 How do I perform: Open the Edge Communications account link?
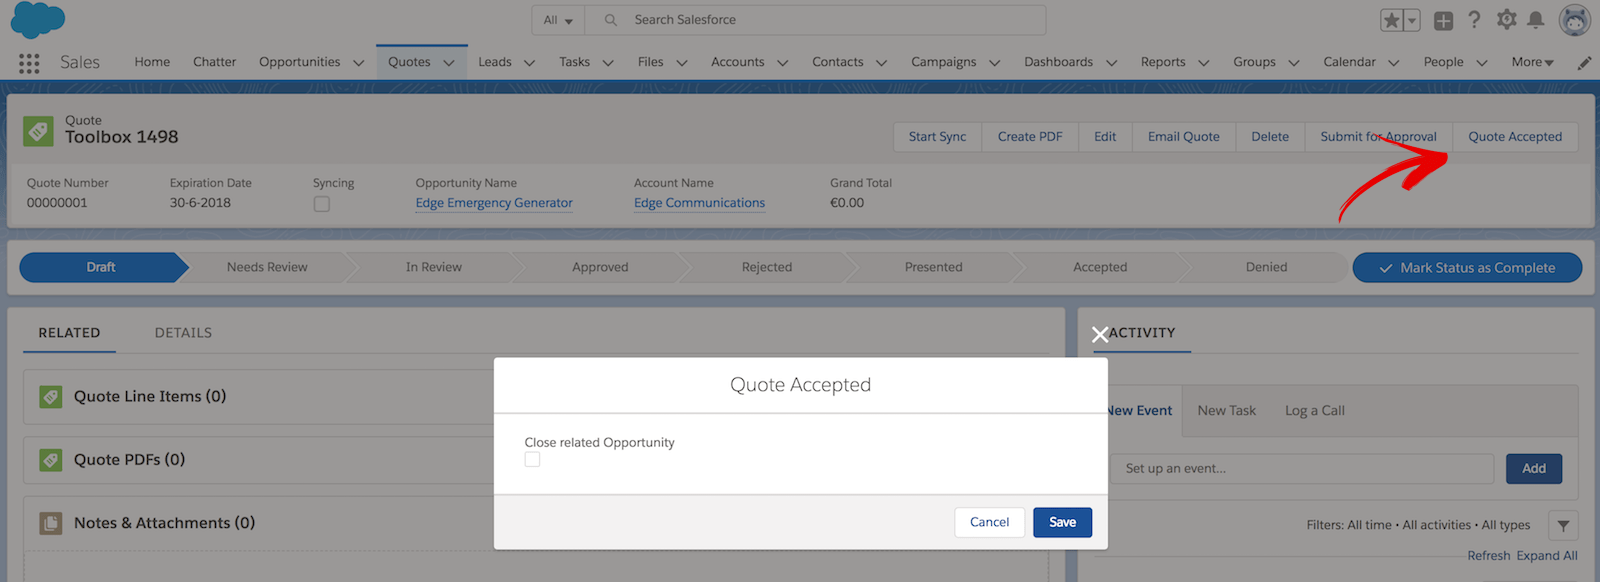click(x=699, y=203)
